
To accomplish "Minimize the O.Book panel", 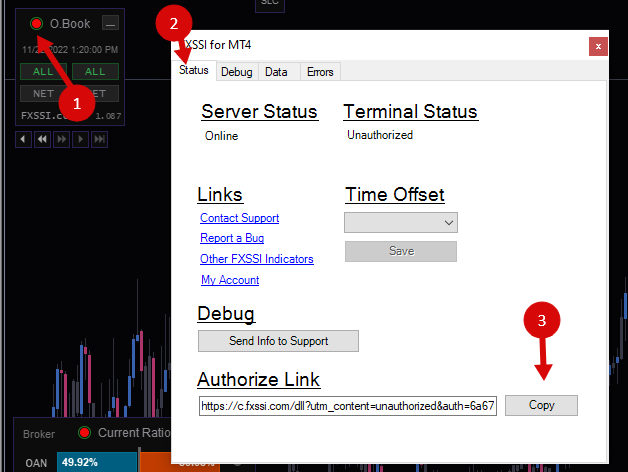I will (110, 23).
